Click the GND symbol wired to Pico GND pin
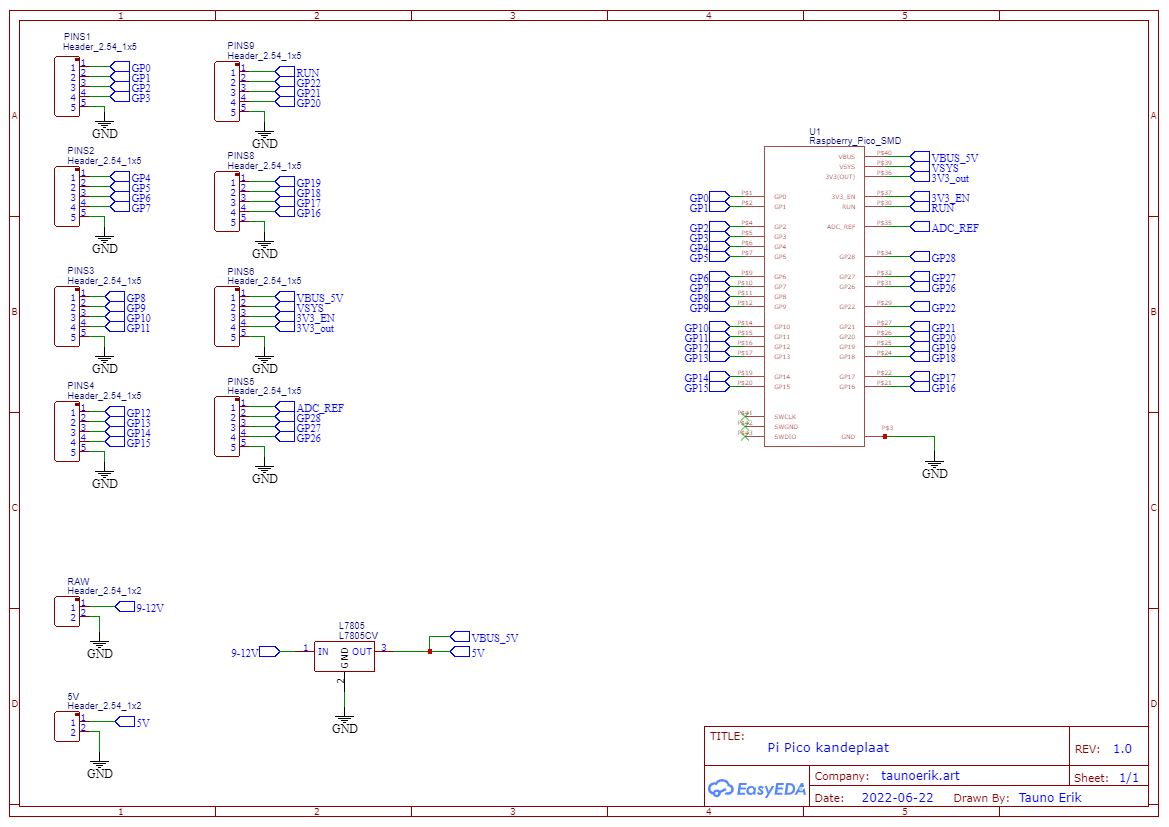Screen dimensions: 1169x827 tap(934, 467)
